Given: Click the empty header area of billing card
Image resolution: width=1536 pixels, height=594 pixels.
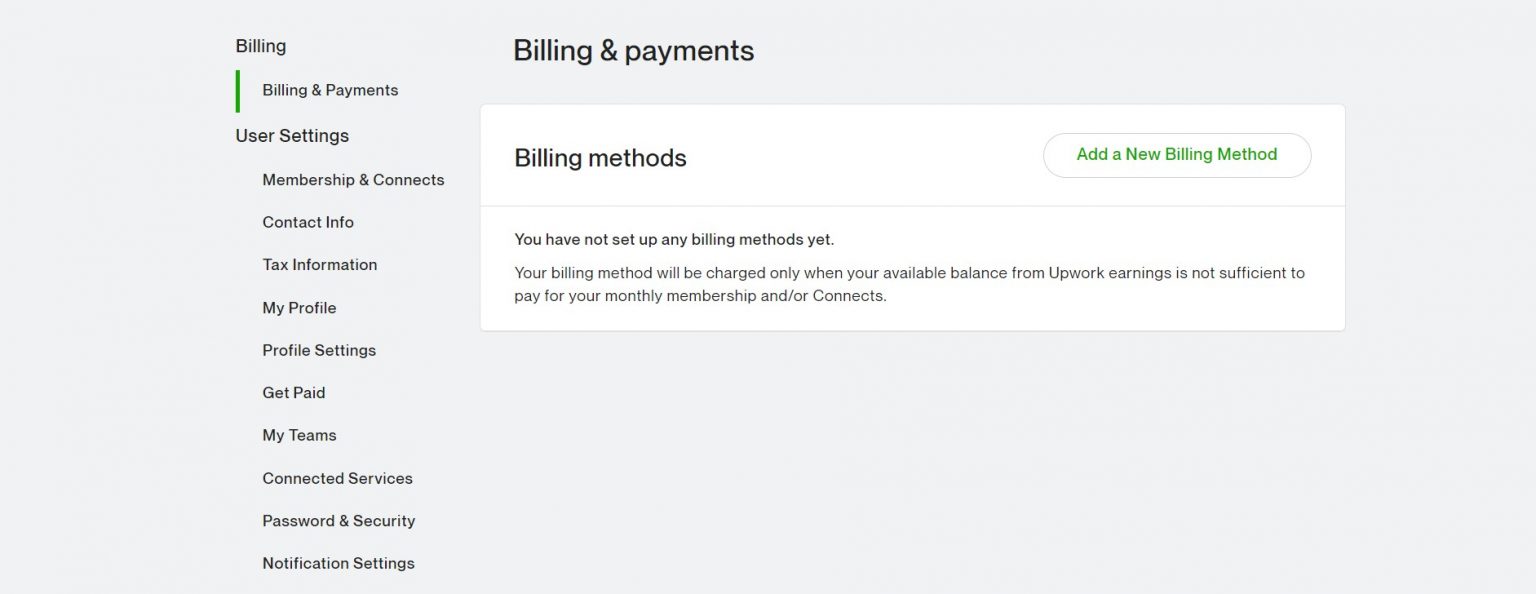Looking at the screenshot, I should point(860,157).
